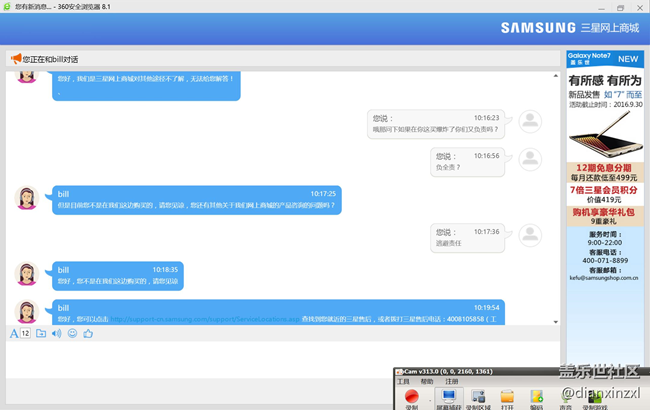This screenshot has height=410, width=650.
Task: Click the 购机享豪华礼包 promotion text
Action: 604,212
